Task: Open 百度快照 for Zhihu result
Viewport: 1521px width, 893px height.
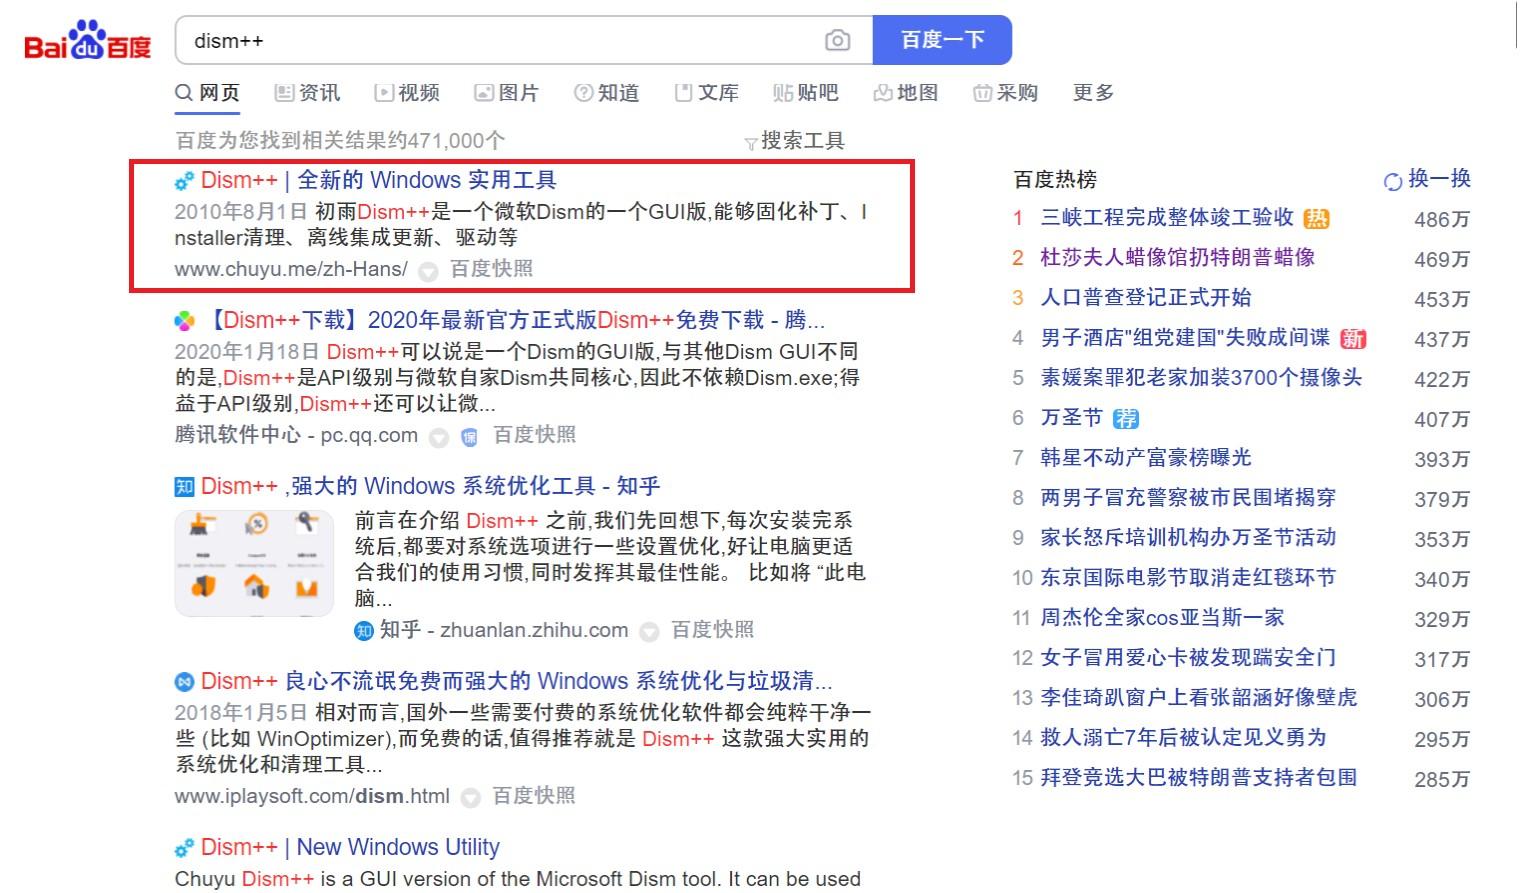Action: (712, 630)
